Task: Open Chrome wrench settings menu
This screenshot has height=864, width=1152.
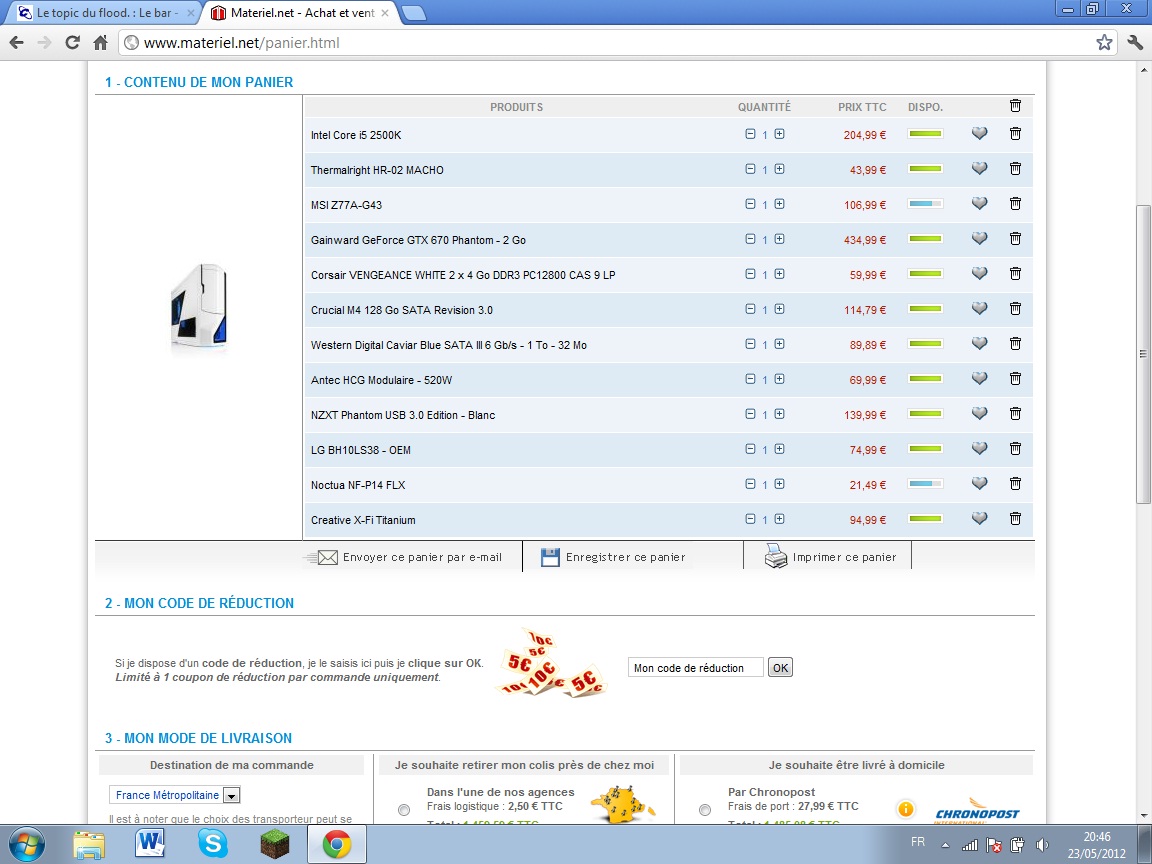Action: pos(1135,42)
